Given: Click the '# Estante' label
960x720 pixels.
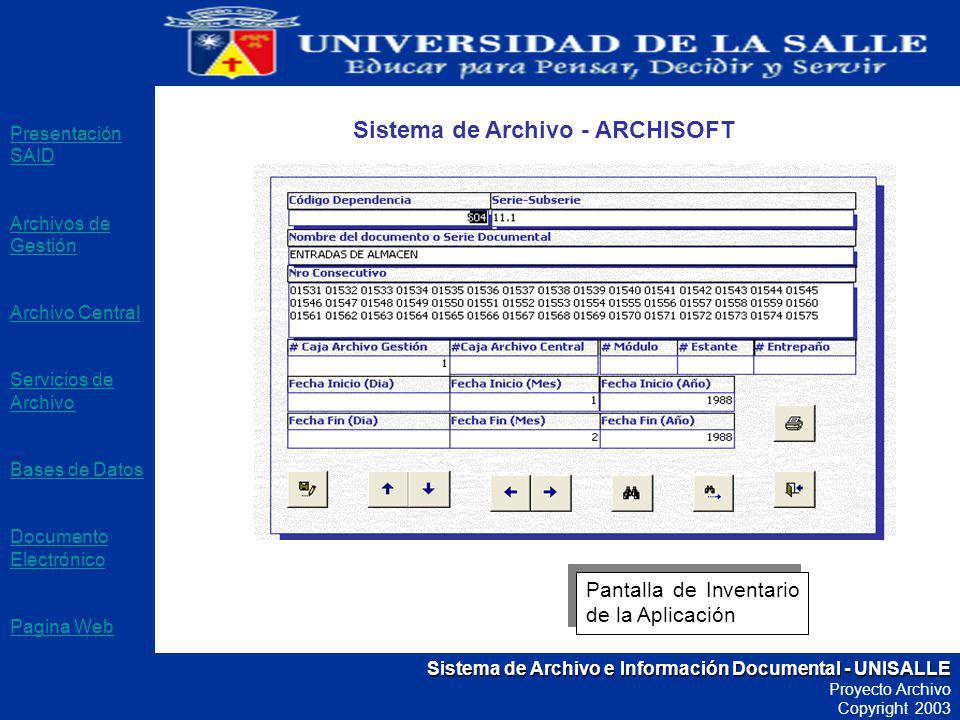Looking at the screenshot, I should 708,347.
